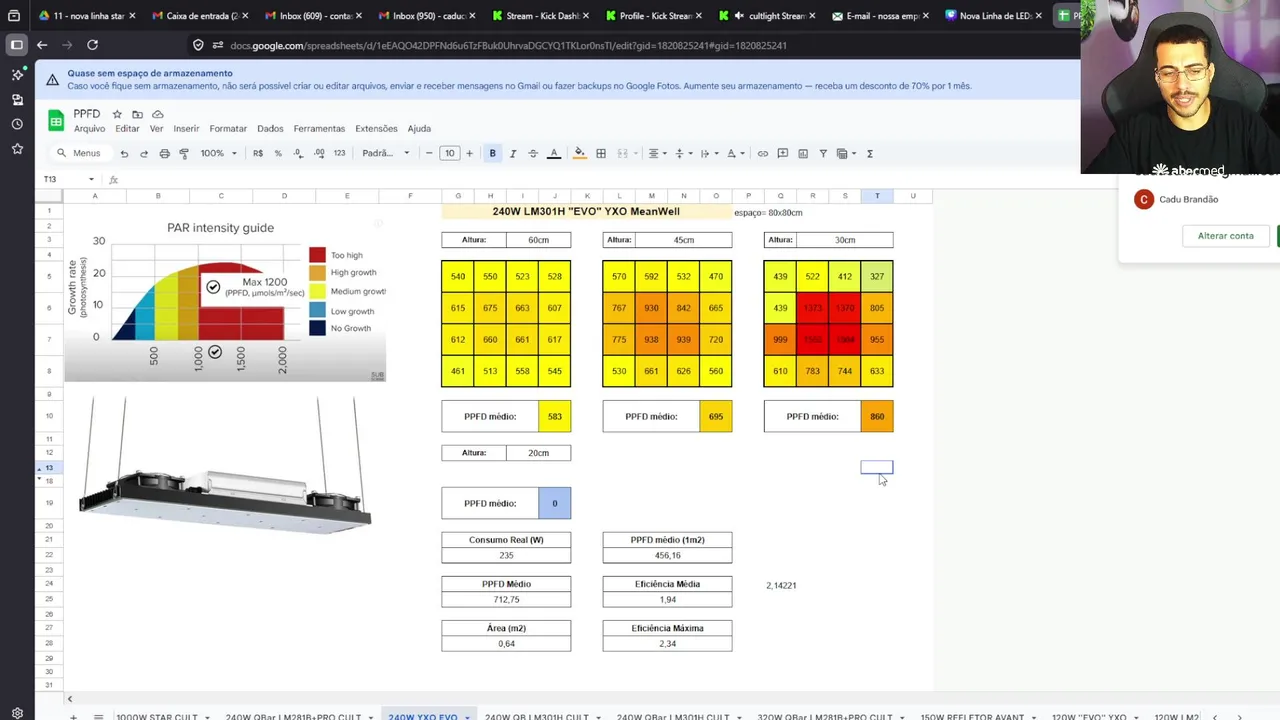Open the Extensões menu

click(376, 128)
